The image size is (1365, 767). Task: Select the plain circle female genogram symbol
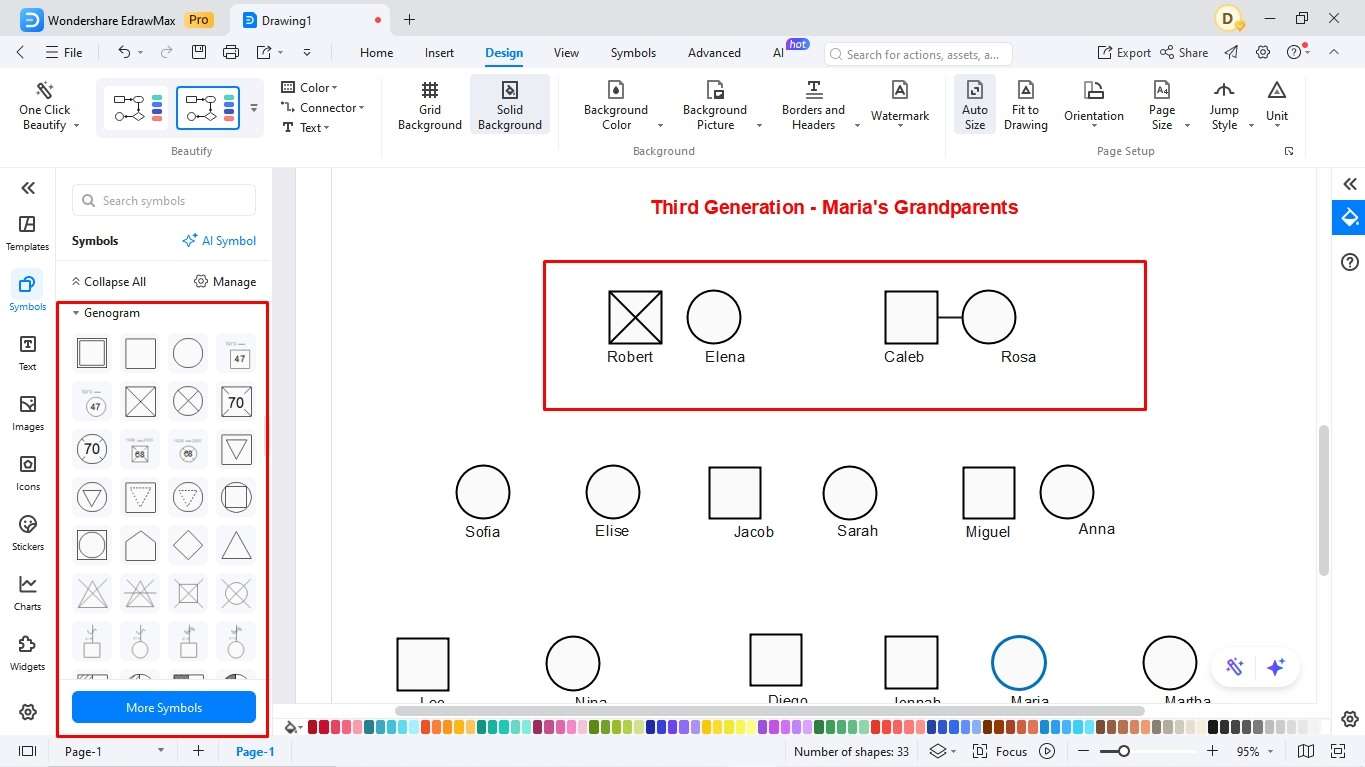pos(188,353)
